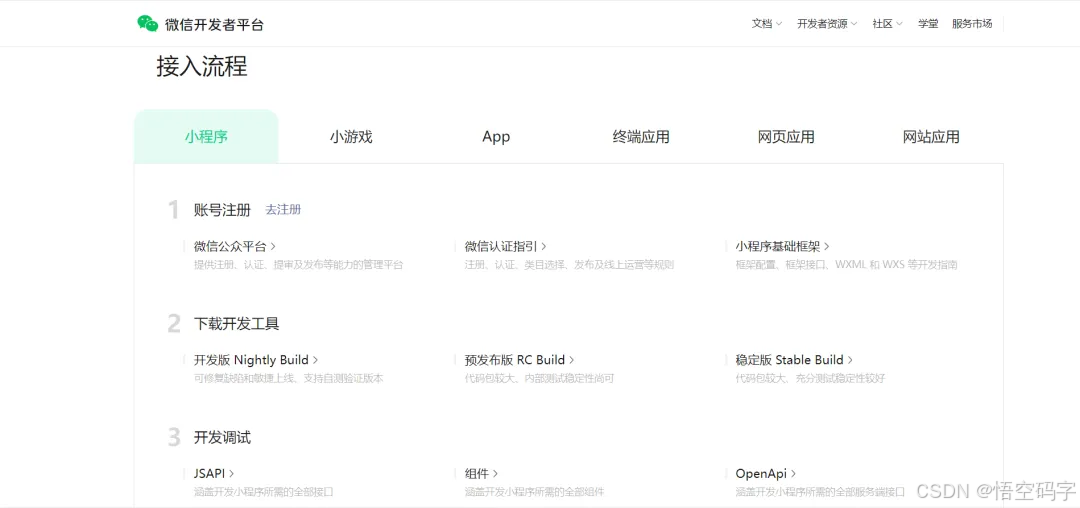Click the 开发调试 step heading
Viewport: 1080px width, 508px height.
222,437
